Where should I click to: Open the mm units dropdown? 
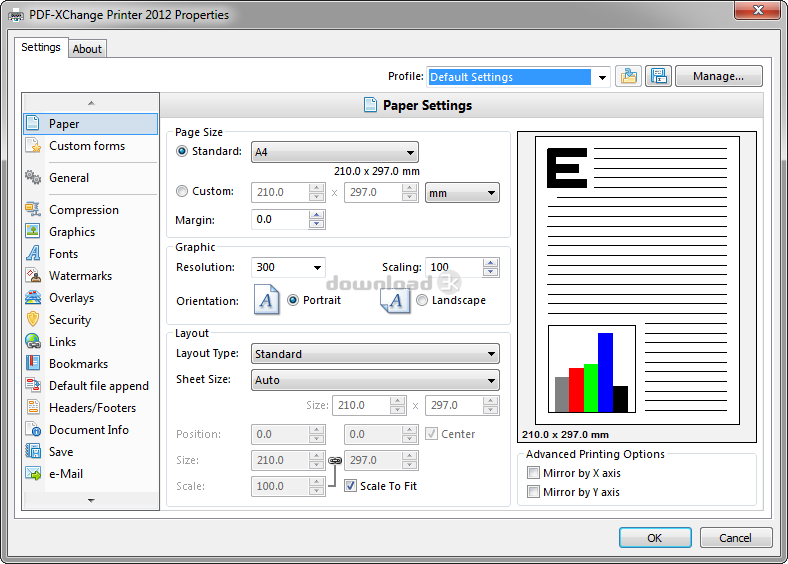(x=462, y=193)
